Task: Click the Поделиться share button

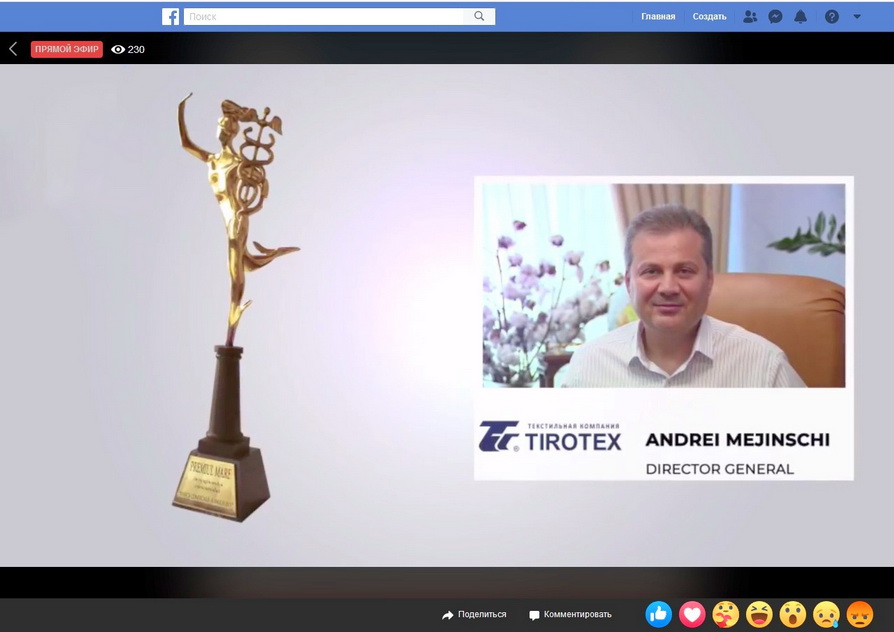Action: (474, 615)
